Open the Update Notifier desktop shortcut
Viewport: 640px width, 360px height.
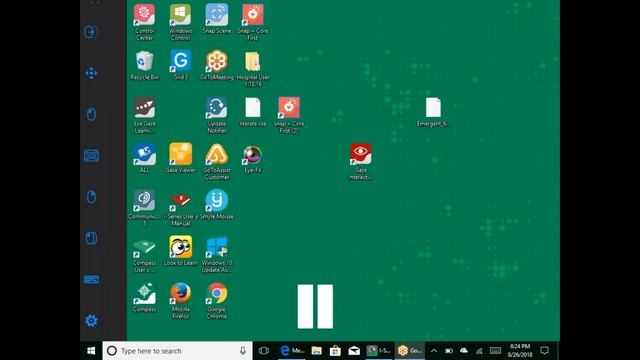(x=217, y=115)
